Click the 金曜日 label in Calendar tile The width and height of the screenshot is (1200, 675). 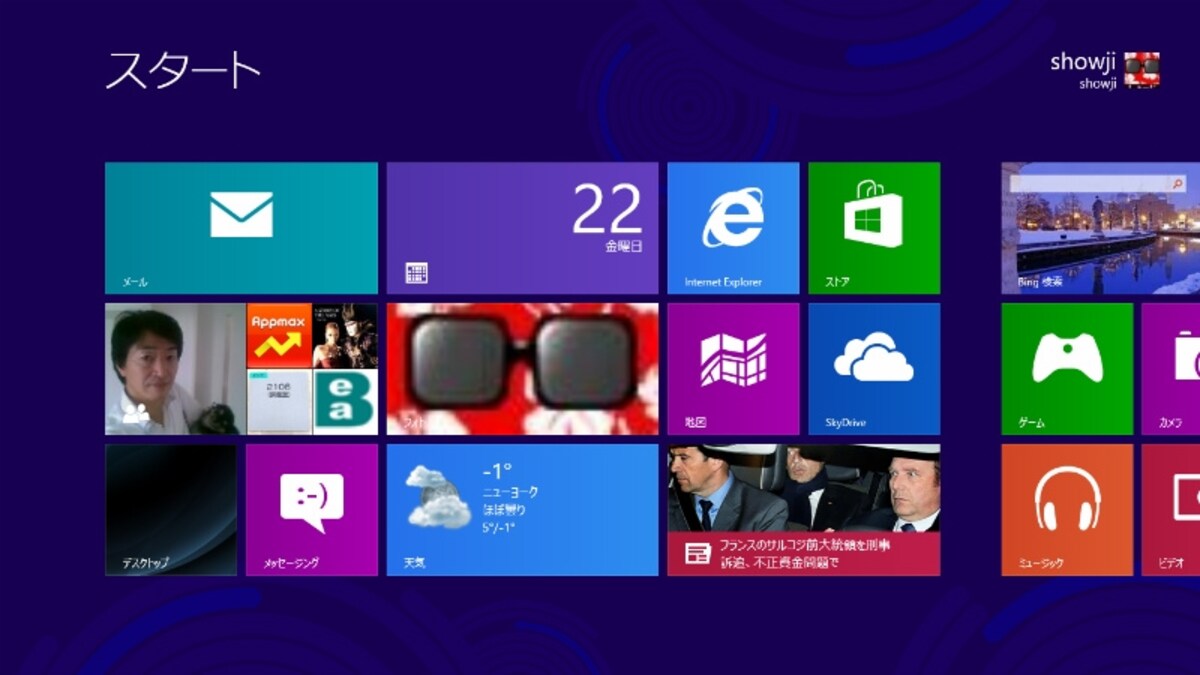coord(623,245)
